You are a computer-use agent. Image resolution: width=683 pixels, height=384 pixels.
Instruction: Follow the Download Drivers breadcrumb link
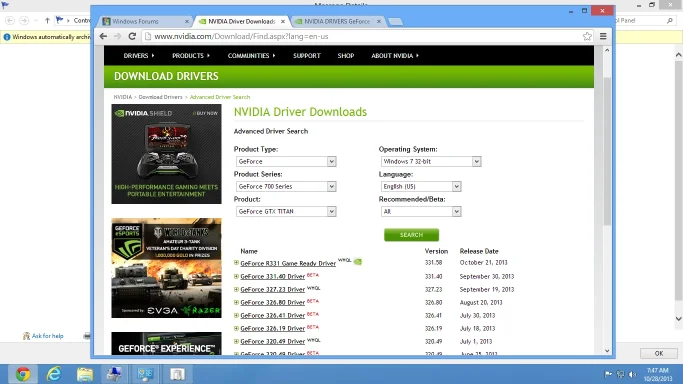160,97
